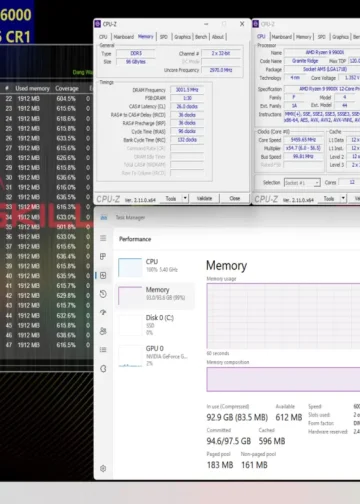
Task: Expand the Tools dropdown arrow in second CPU-Z window
Action: [x=343, y=199]
